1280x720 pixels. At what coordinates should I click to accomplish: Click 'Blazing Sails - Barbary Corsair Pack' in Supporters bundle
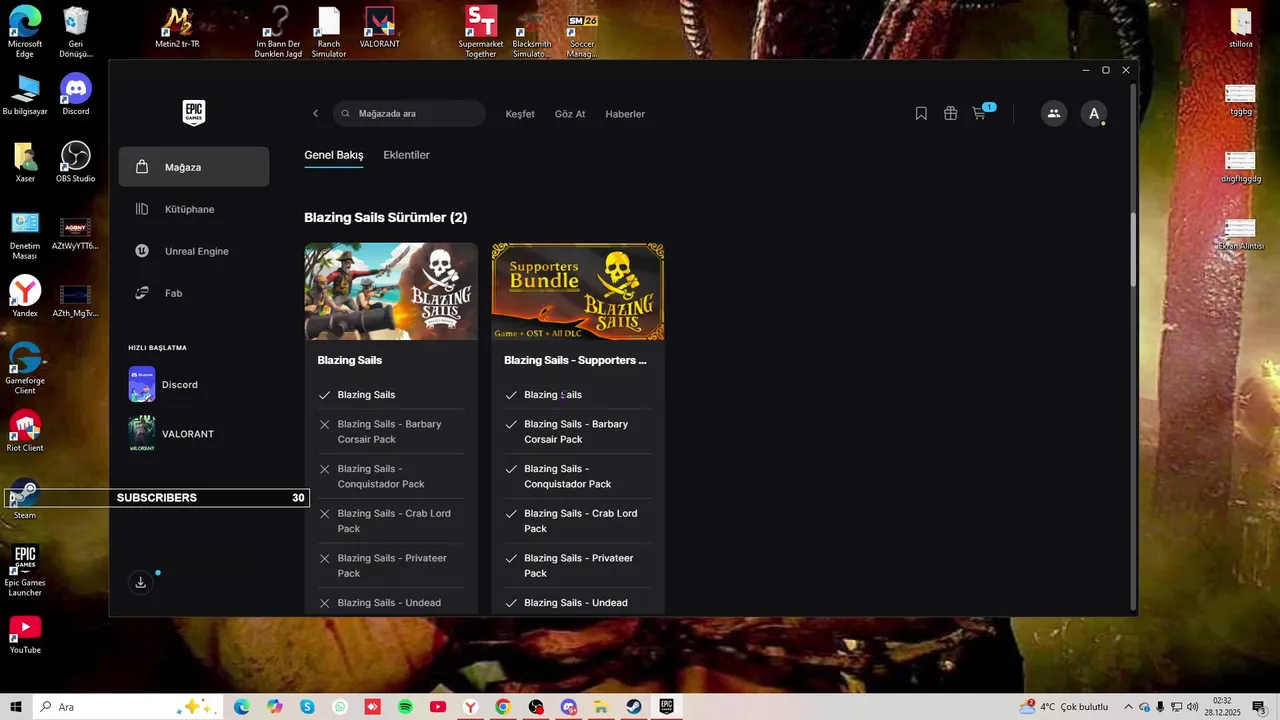coord(578,432)
